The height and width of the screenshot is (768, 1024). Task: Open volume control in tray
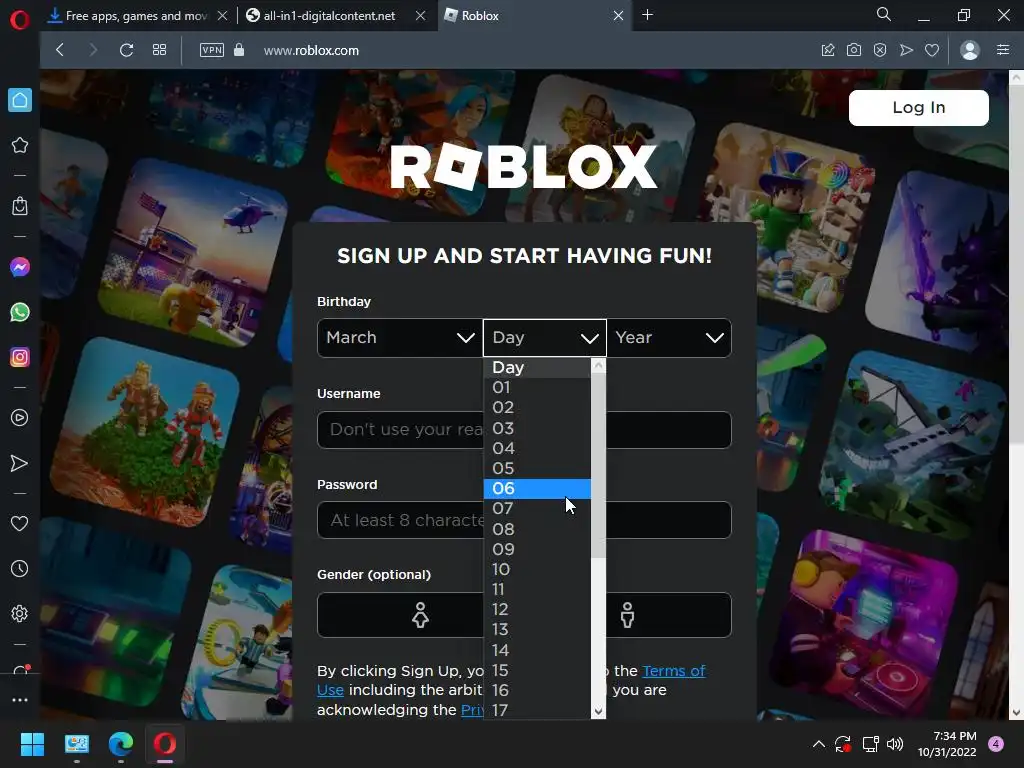click(895, 744)
